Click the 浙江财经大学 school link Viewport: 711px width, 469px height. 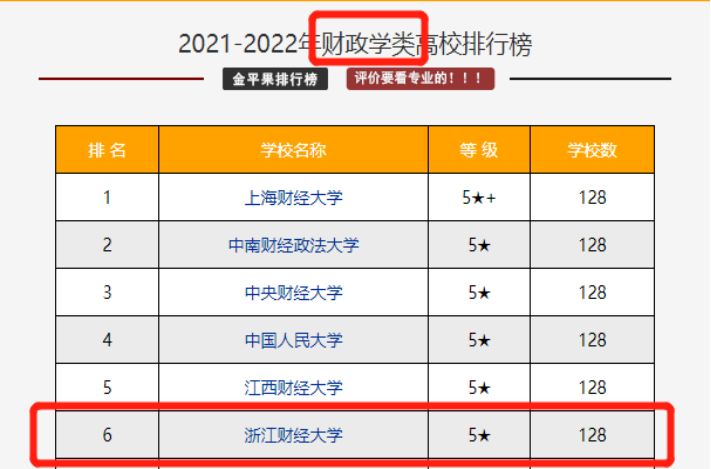tap(293, 435)
